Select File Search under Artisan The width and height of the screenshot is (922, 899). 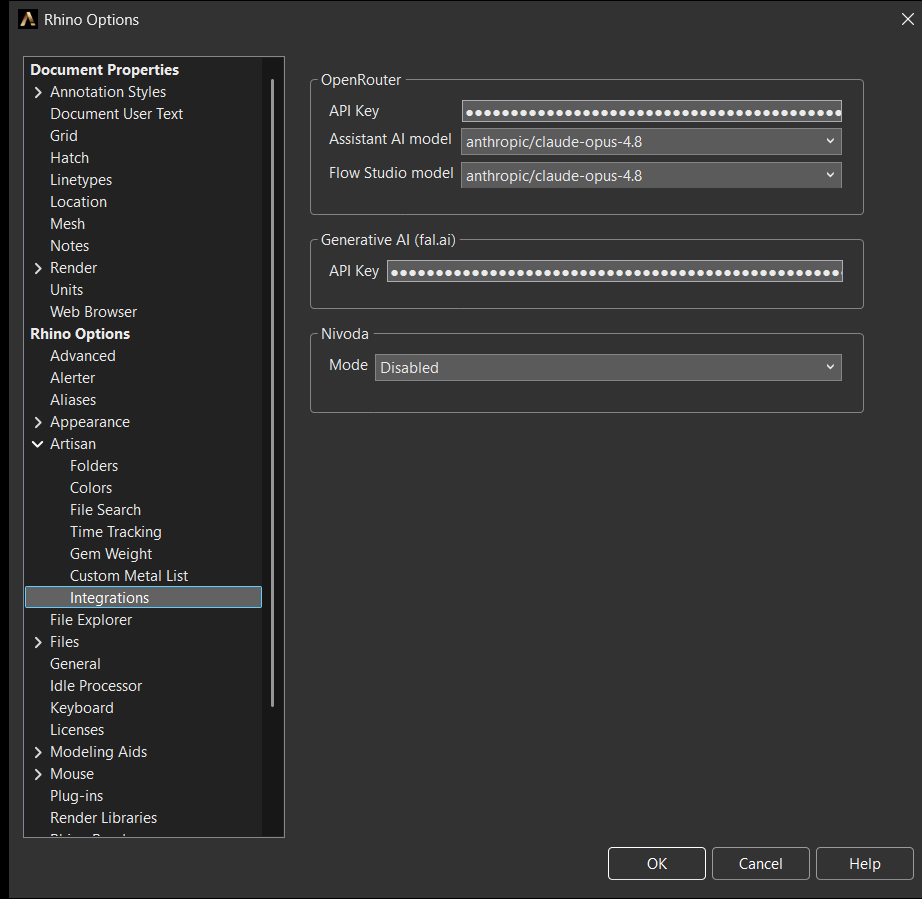[x=105, y=510]
